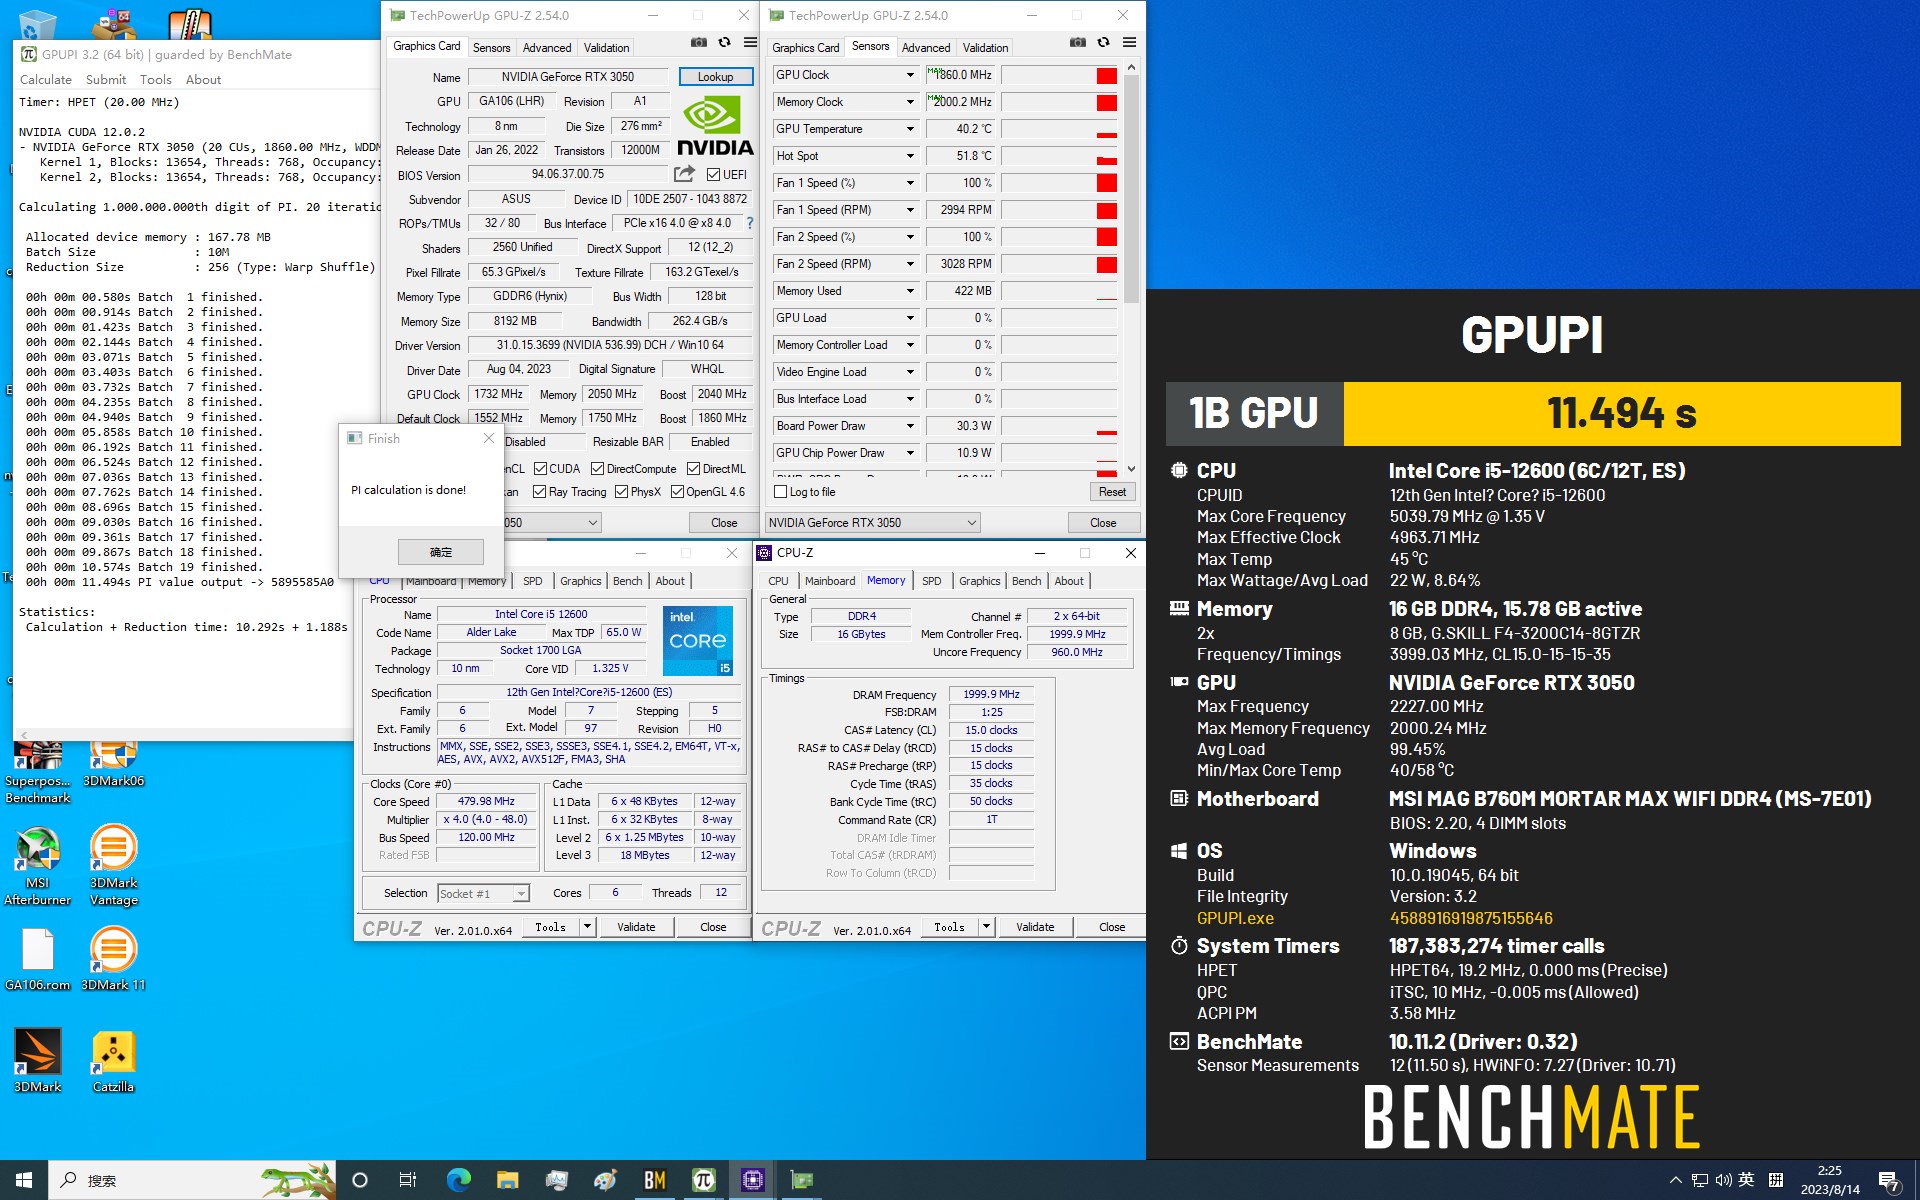Switch to Mainboard tab in right CPU-Z window
Viewport: 1920px width, 1200px height.
point(830,581)
